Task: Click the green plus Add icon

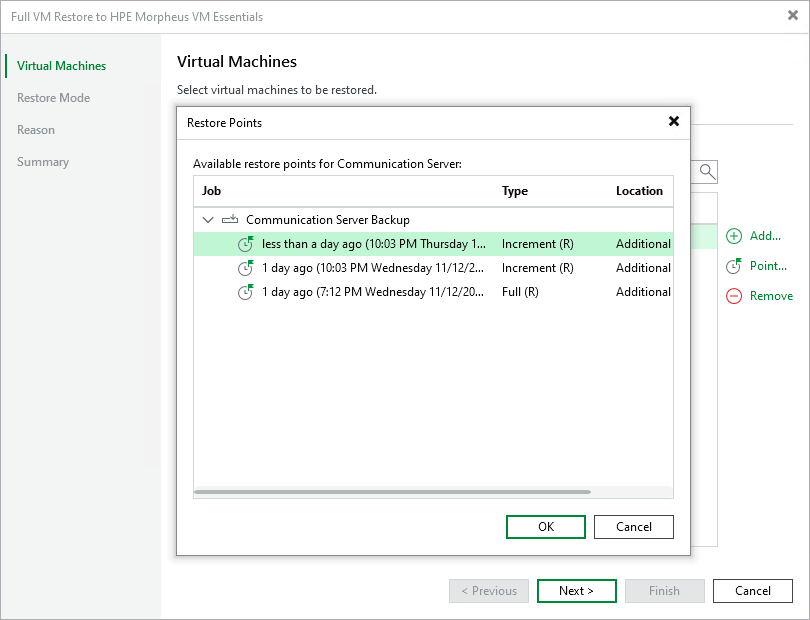Action: (x=734, y=236)
